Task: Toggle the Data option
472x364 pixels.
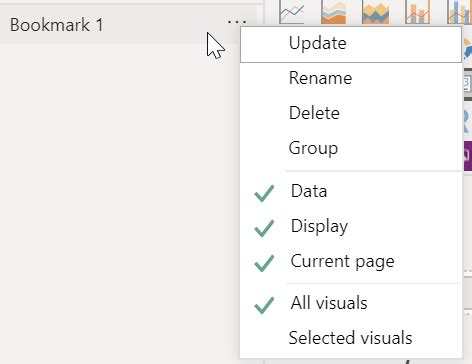Action: click(x=351, y=192)
